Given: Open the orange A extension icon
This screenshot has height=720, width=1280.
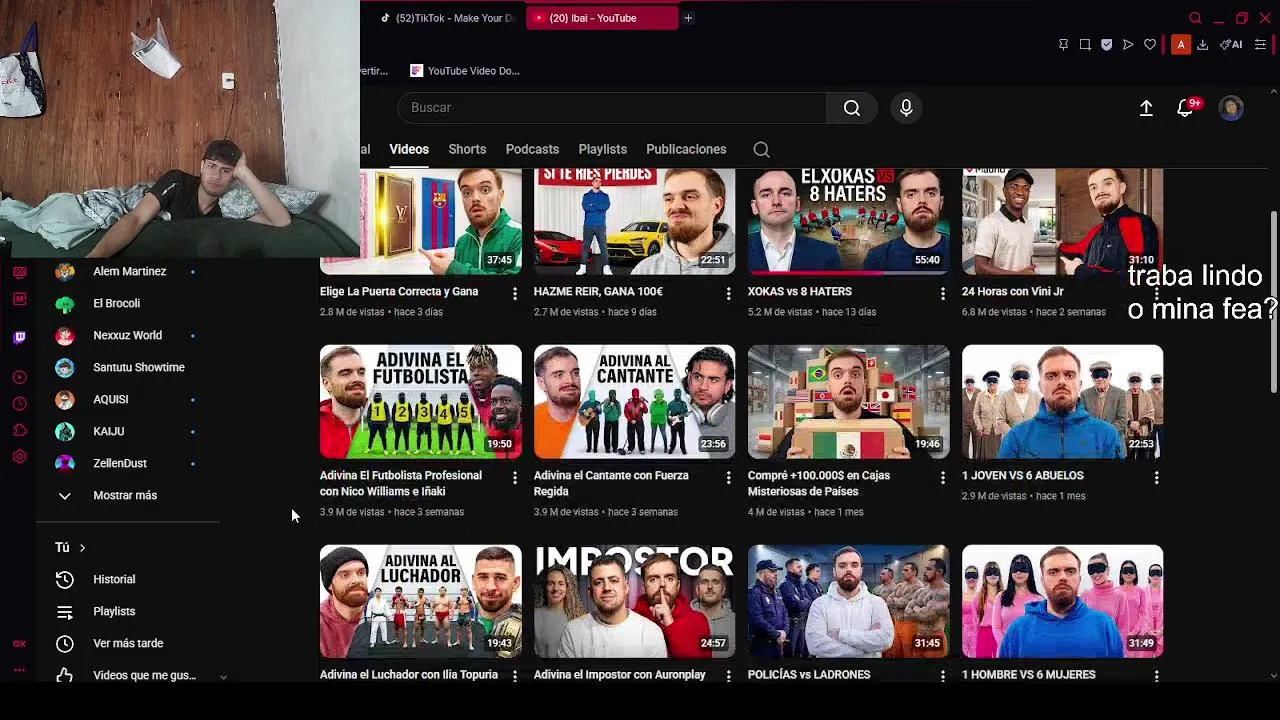Looking at the screenshot, I should coord(1181,44).
